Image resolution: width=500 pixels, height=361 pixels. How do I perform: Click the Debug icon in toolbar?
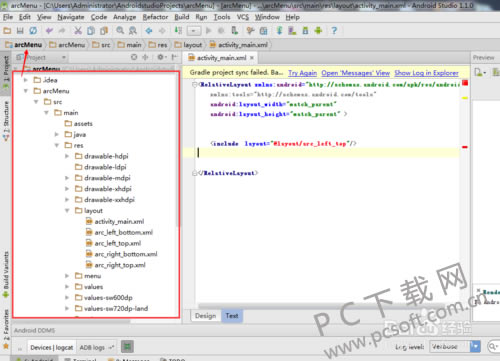coord(221,31)
